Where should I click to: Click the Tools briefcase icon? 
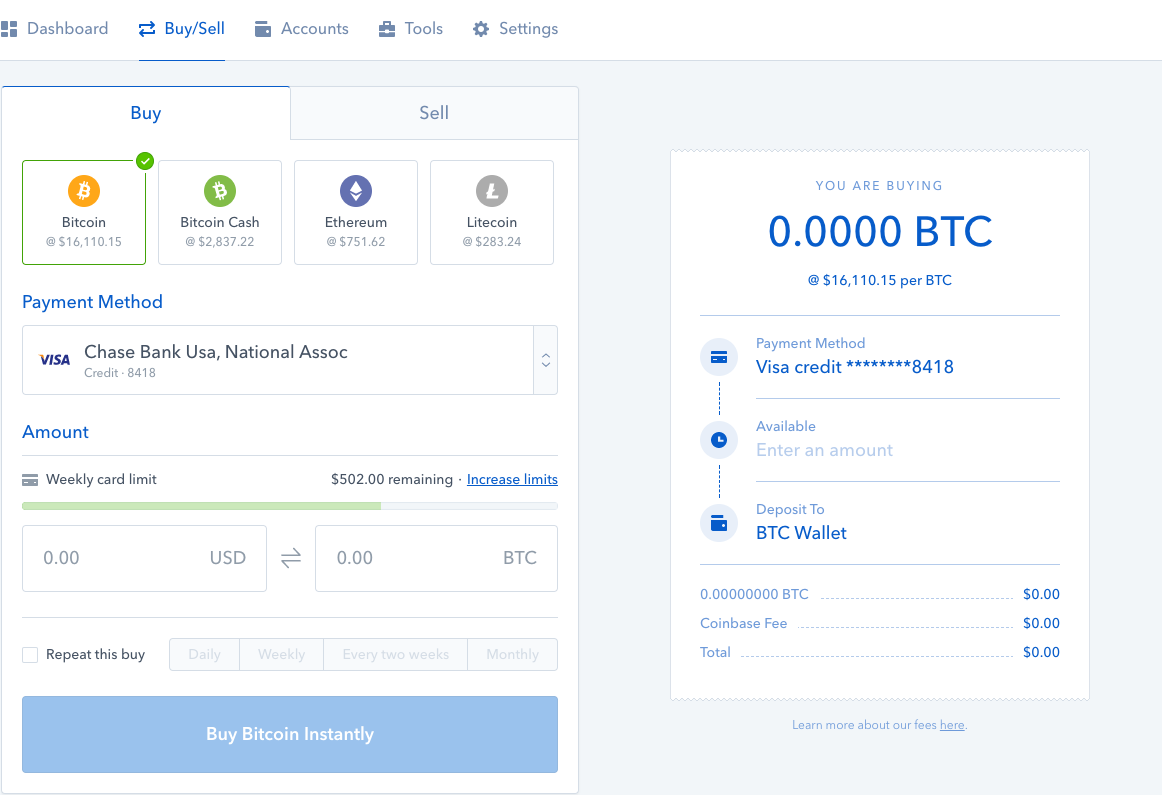click(x=387, y=29)
